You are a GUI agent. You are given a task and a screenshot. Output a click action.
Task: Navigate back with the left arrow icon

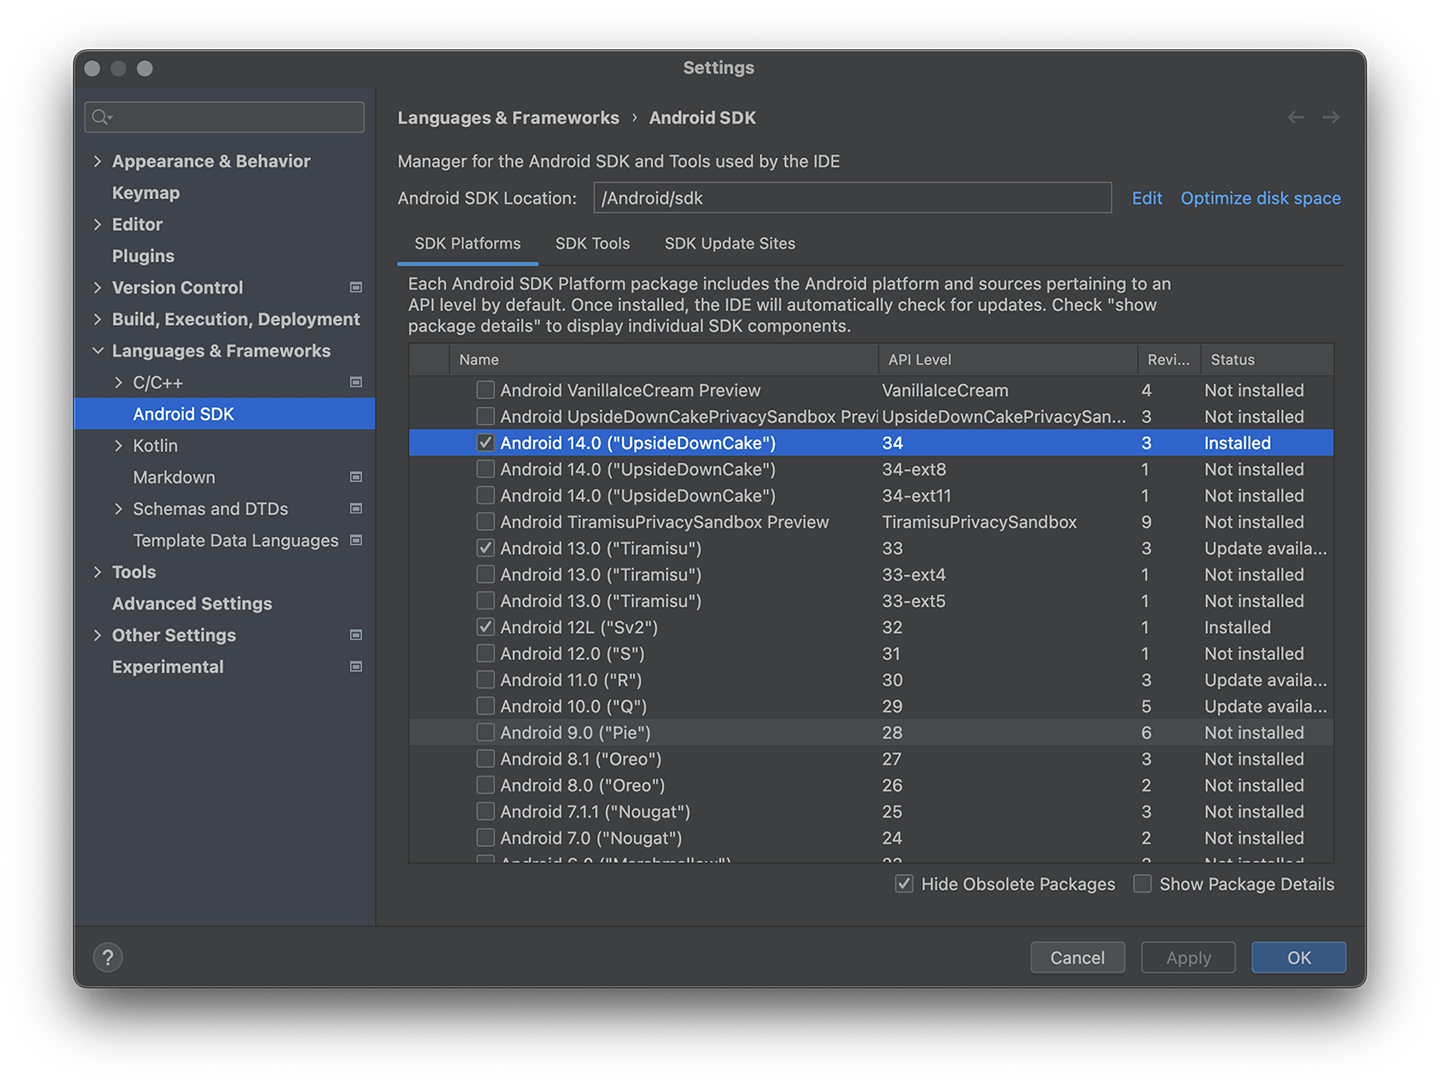coord(1296,117)
